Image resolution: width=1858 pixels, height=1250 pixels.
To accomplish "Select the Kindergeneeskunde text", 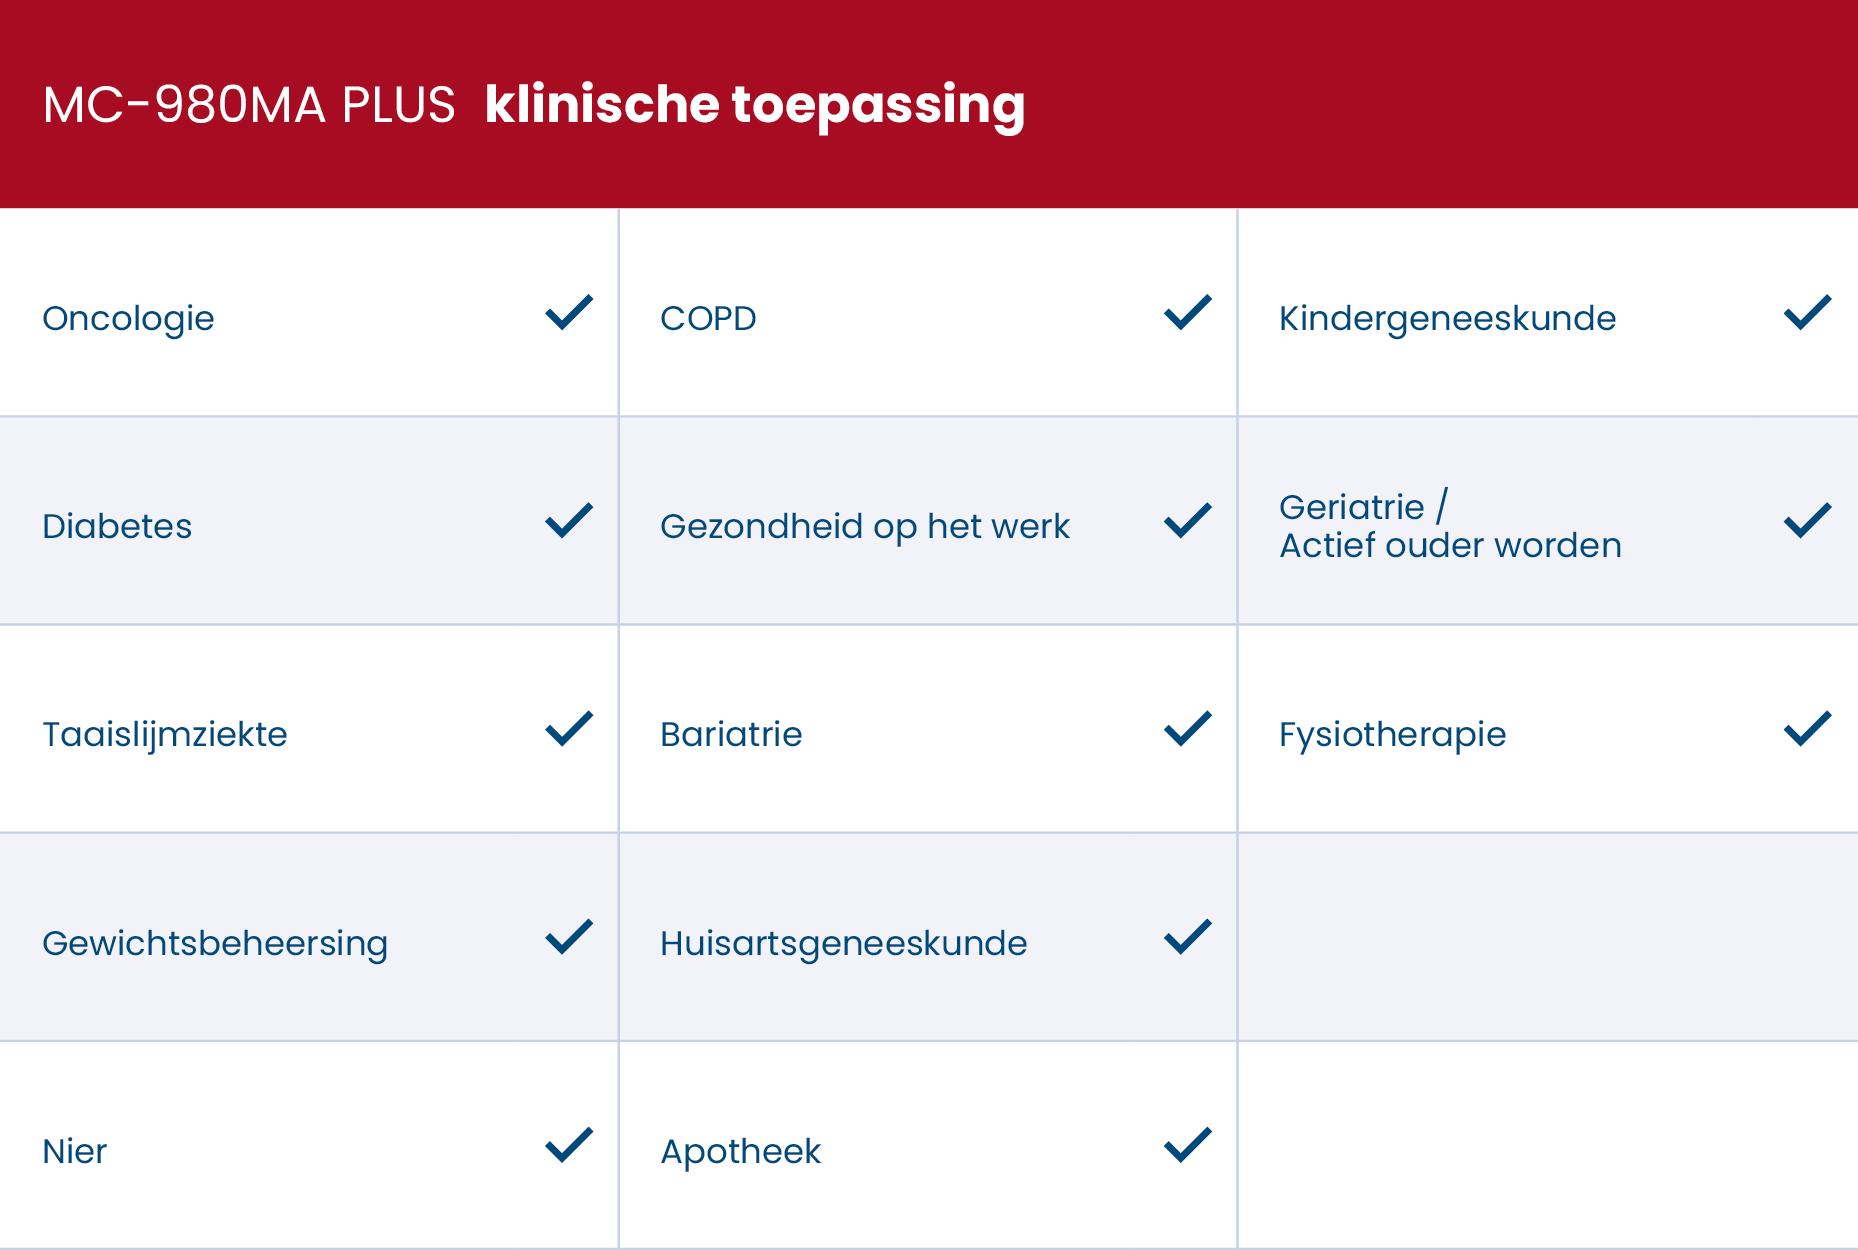I will click(1447, 318).
